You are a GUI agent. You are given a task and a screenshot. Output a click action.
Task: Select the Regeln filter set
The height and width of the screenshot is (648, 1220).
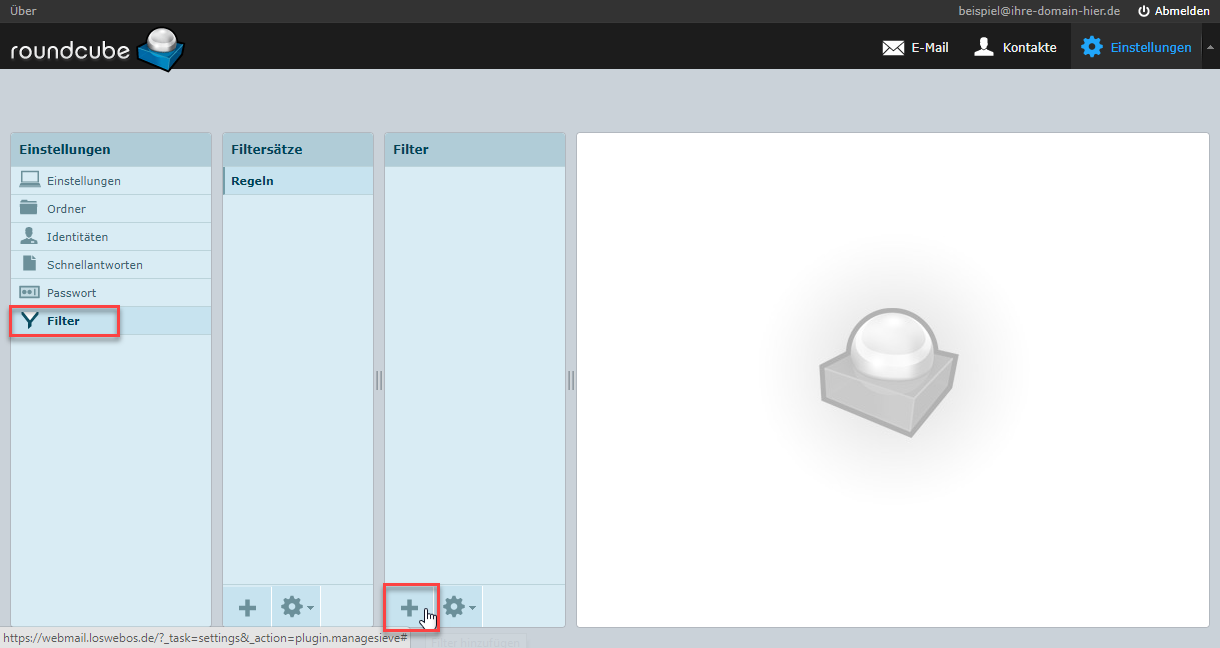252,181
